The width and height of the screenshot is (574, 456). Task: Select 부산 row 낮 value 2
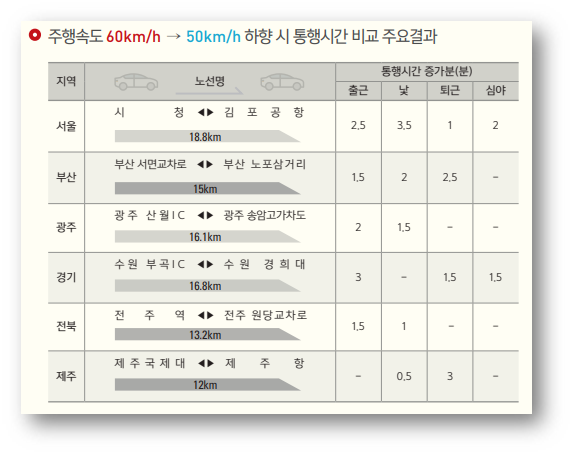(x=404, y=177)
